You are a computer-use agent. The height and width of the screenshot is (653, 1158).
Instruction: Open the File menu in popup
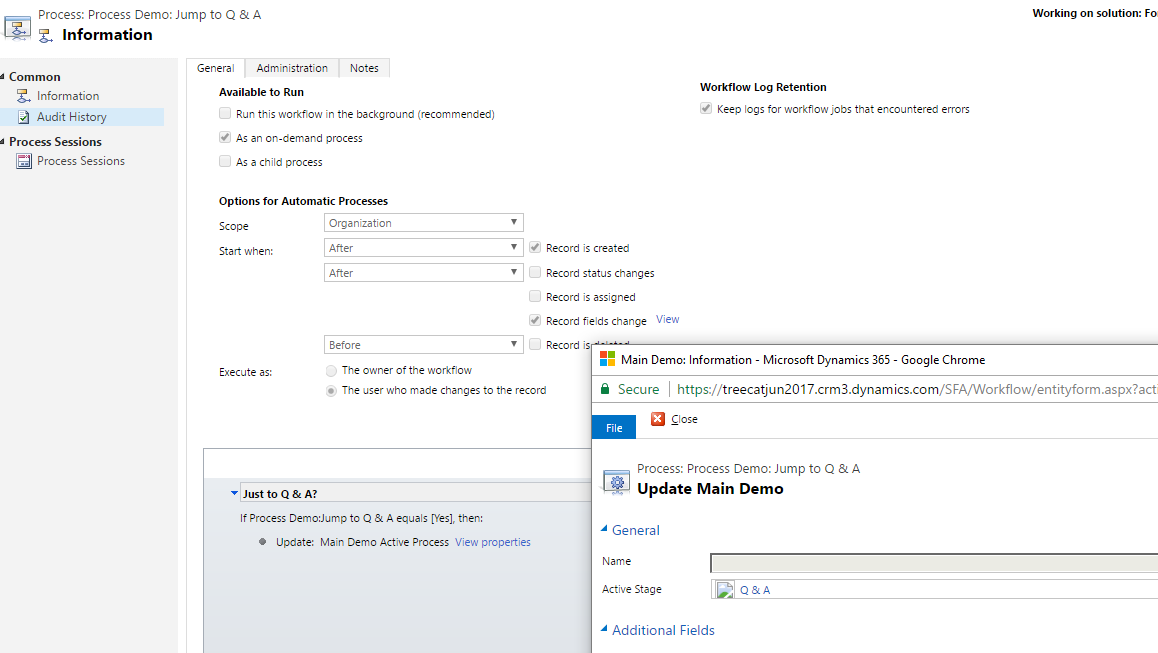pos(614,428)
